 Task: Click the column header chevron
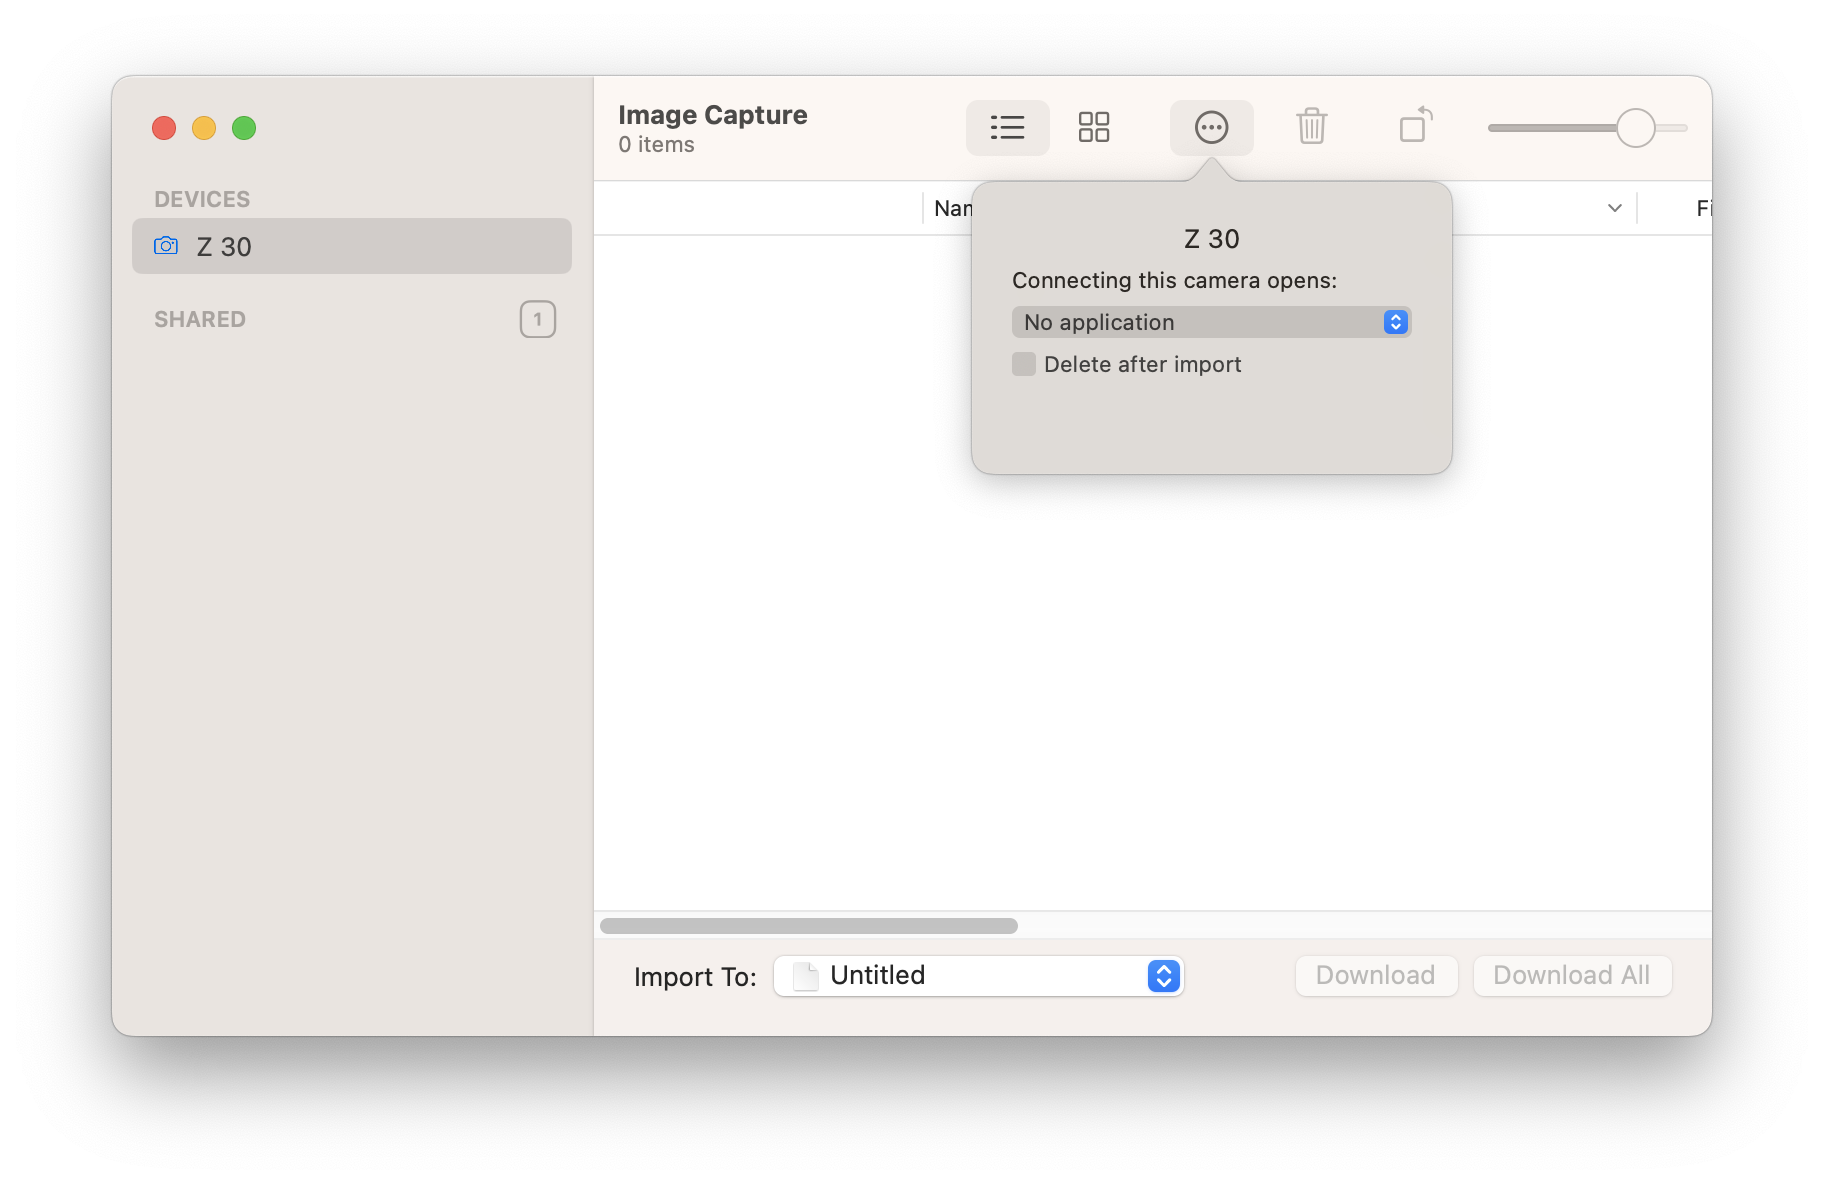pos(1614,208)
